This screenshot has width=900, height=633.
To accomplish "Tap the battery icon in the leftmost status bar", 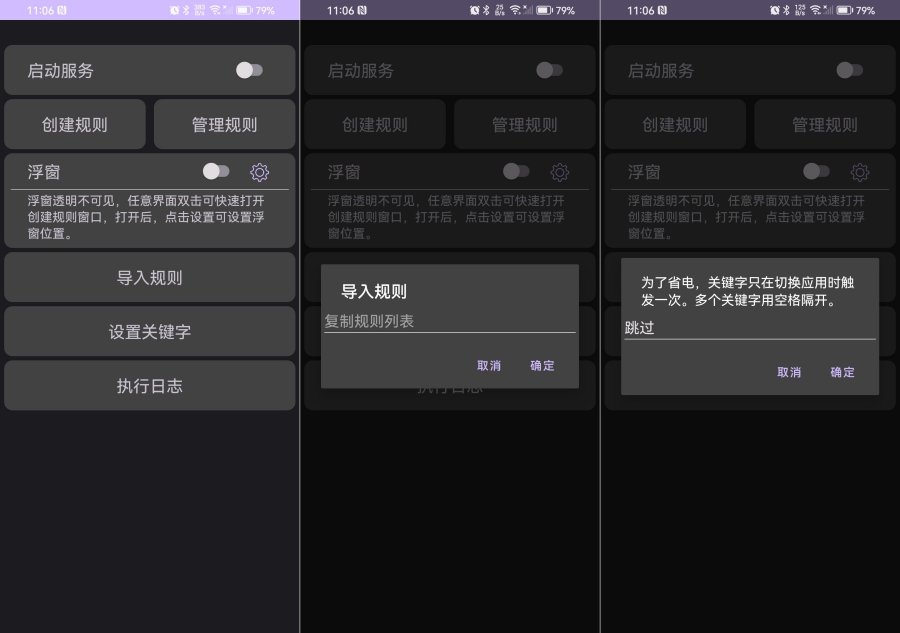I will coord(243,10).
